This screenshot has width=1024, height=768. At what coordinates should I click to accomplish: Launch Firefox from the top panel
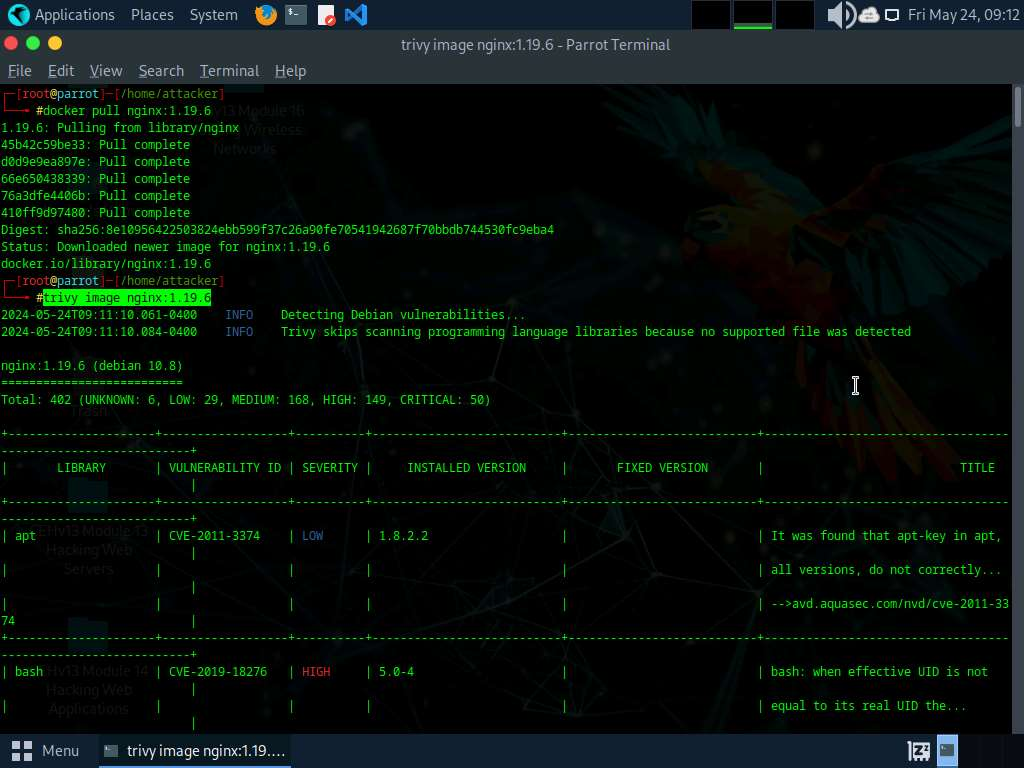click(265, 15)
